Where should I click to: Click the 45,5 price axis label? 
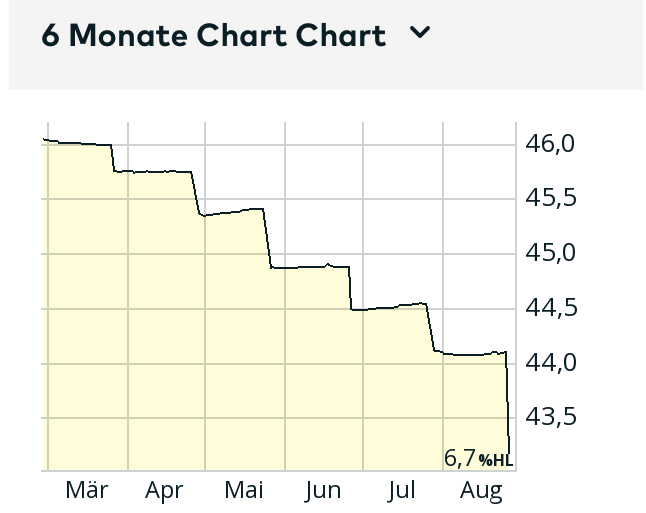click(x=551, y=198)
